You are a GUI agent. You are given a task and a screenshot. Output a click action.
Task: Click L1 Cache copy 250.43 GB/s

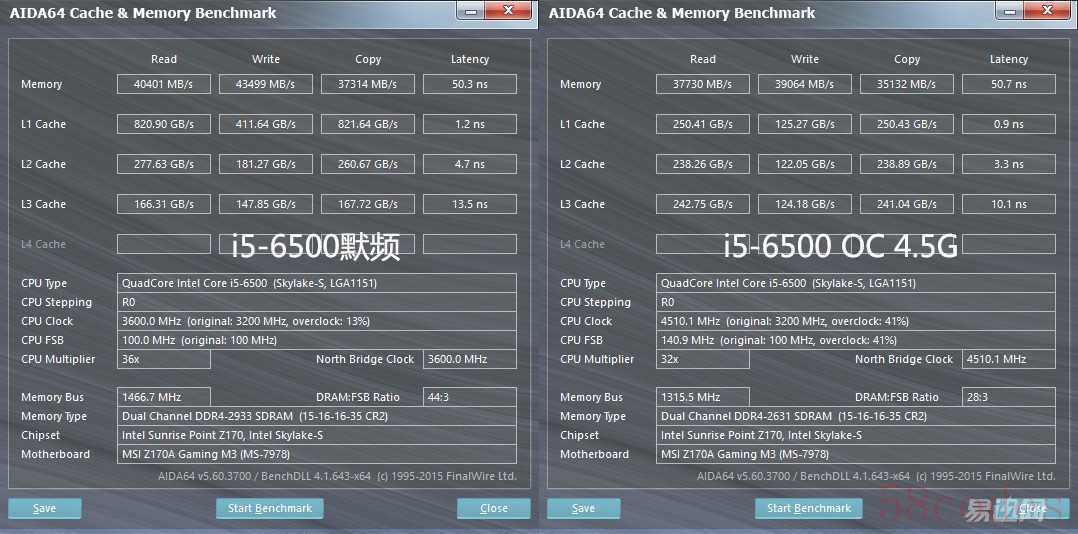click(x=907, y=124)
